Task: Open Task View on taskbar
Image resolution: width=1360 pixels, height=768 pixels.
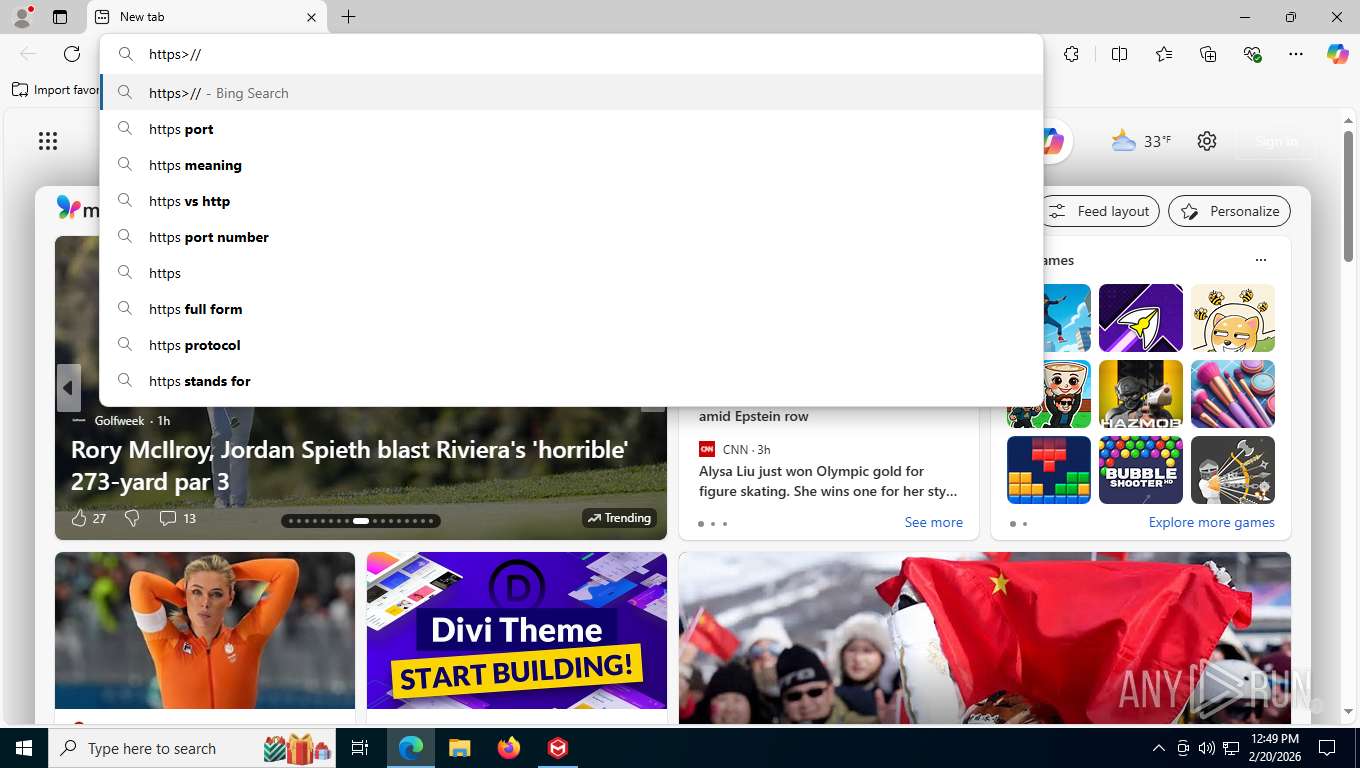Action: point(360,748)
